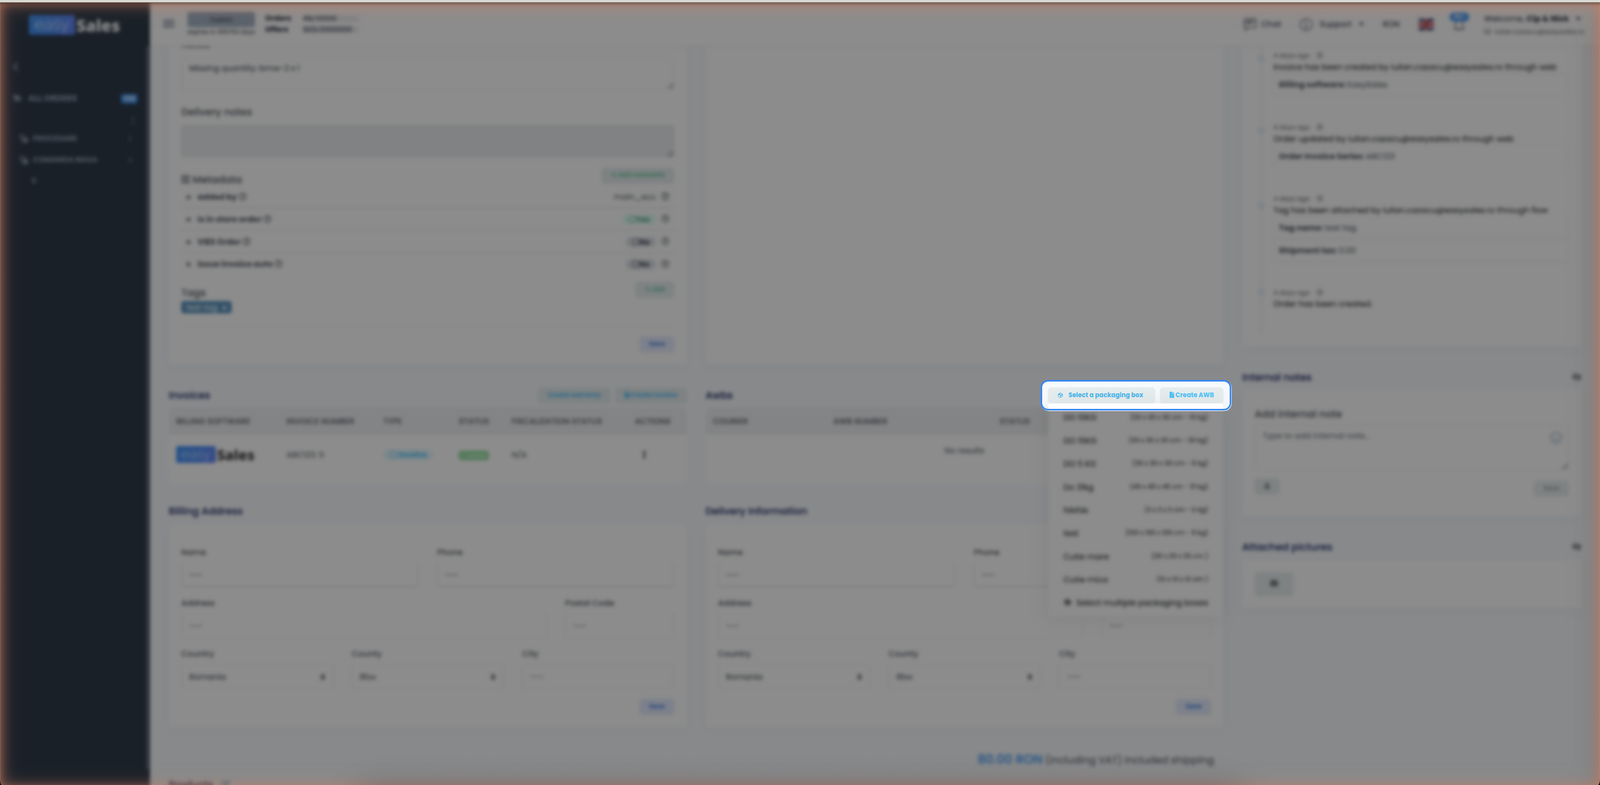Click the Add internal note text field

pos(1410,448)
